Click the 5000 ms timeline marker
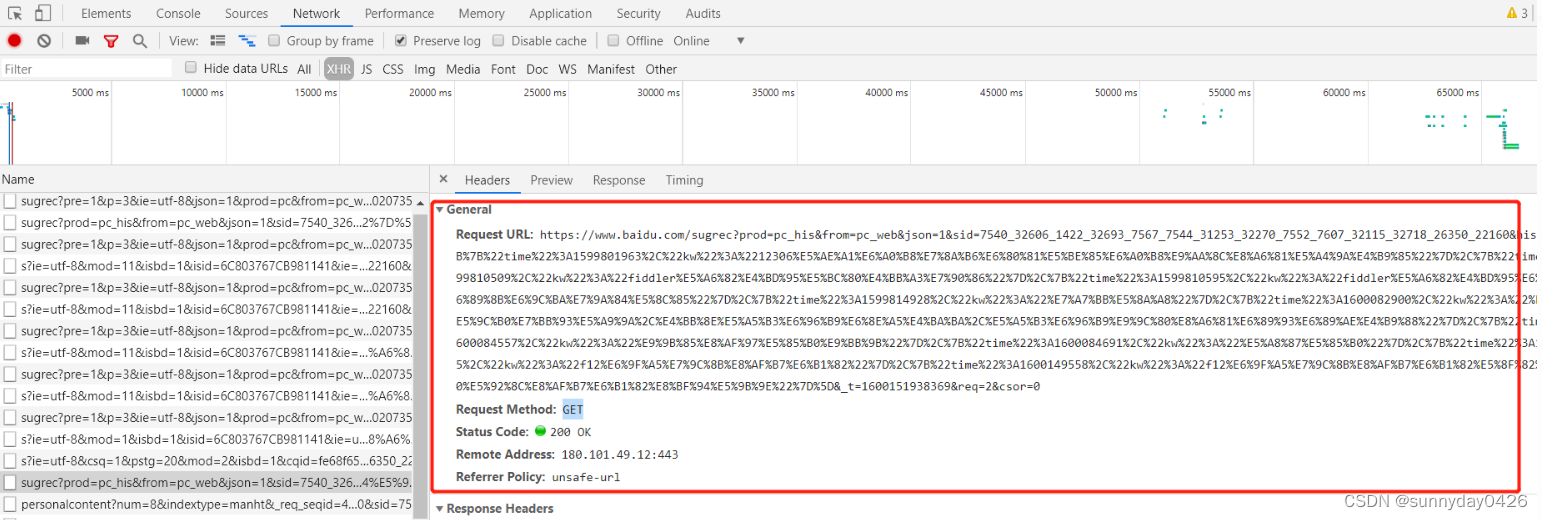Viewport: 1542px width, 520px height. tap(91, 92)
